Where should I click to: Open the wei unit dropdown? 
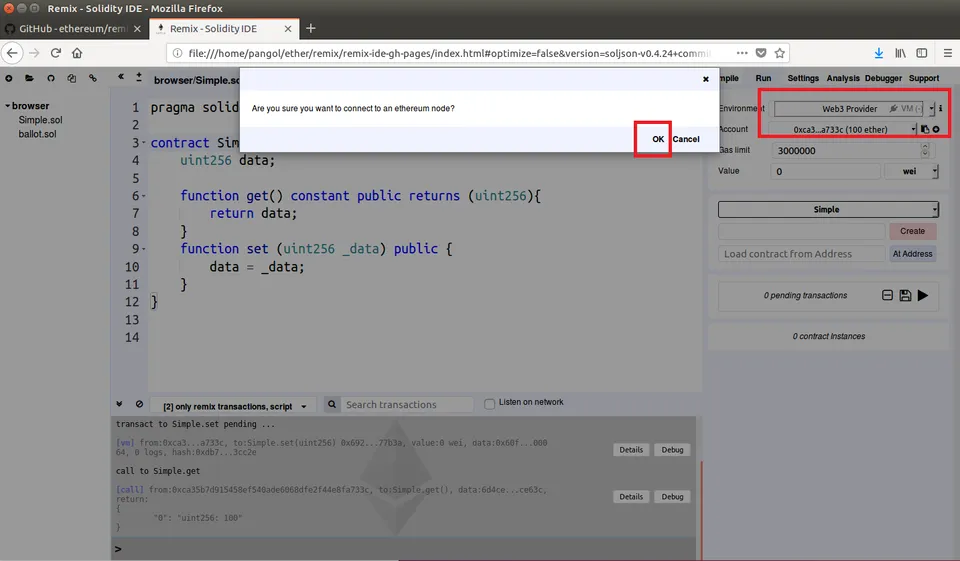(x=911, y=171)
